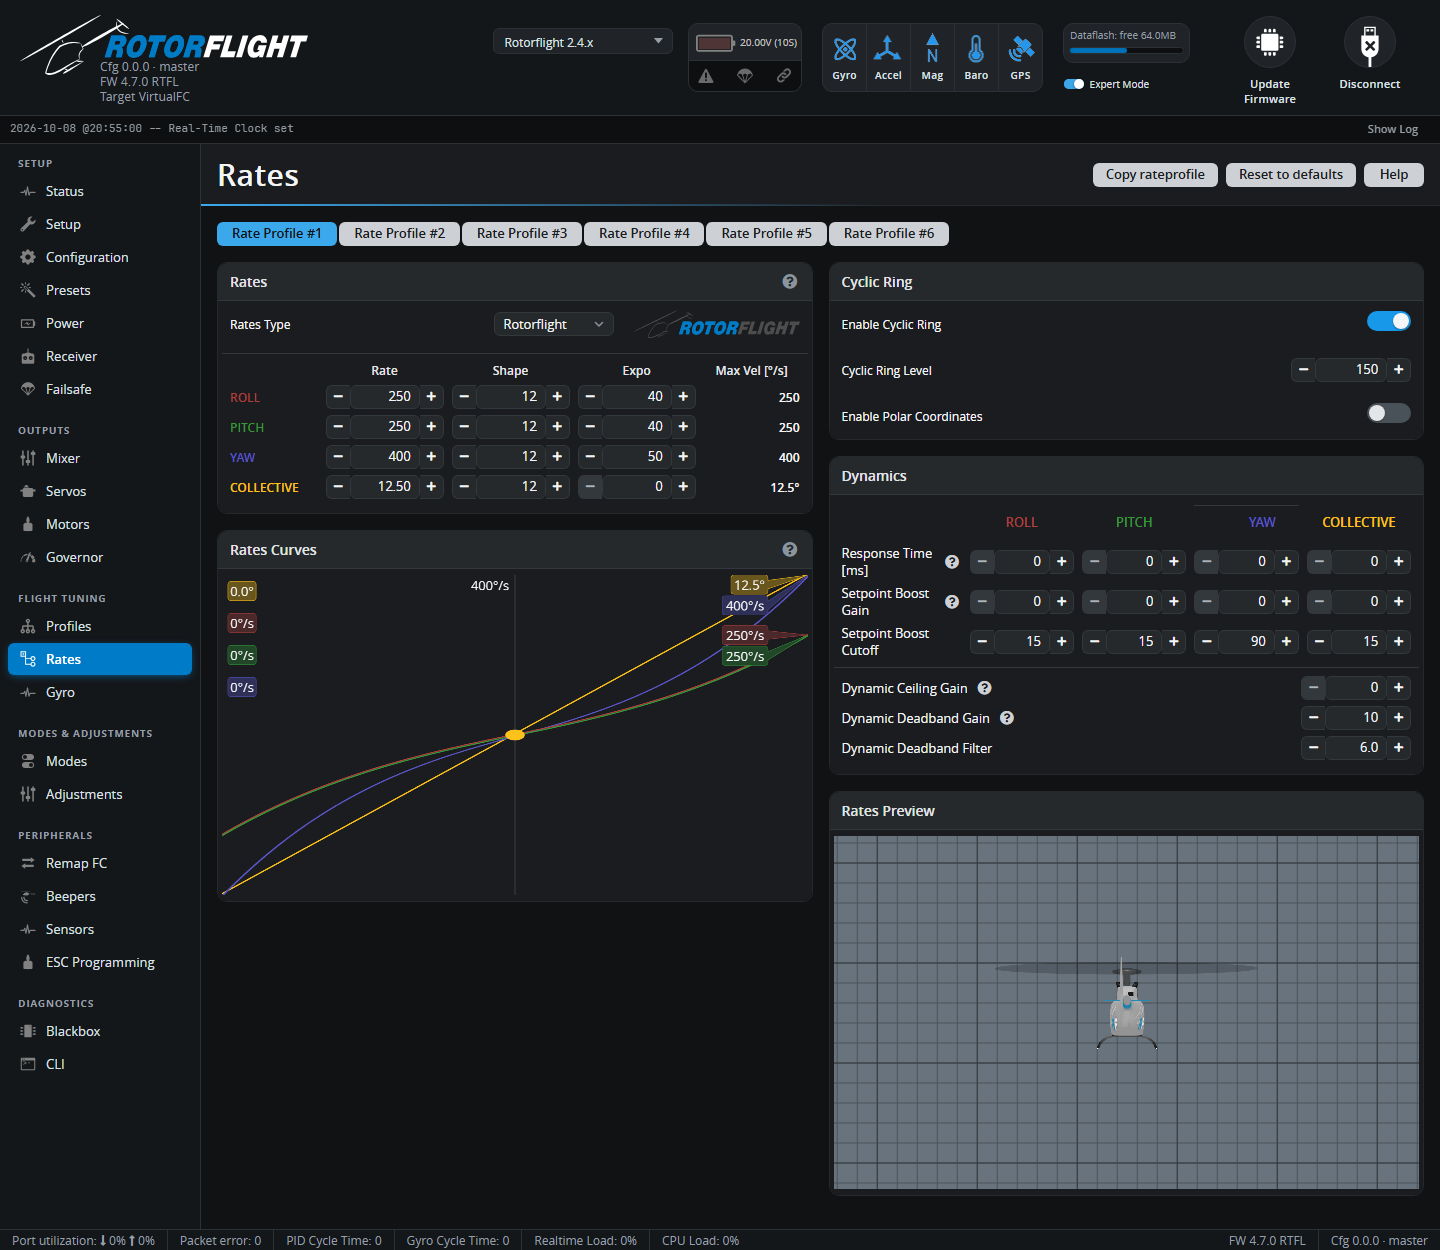Click the Update Firmware chip icon

click(1270, 43)
